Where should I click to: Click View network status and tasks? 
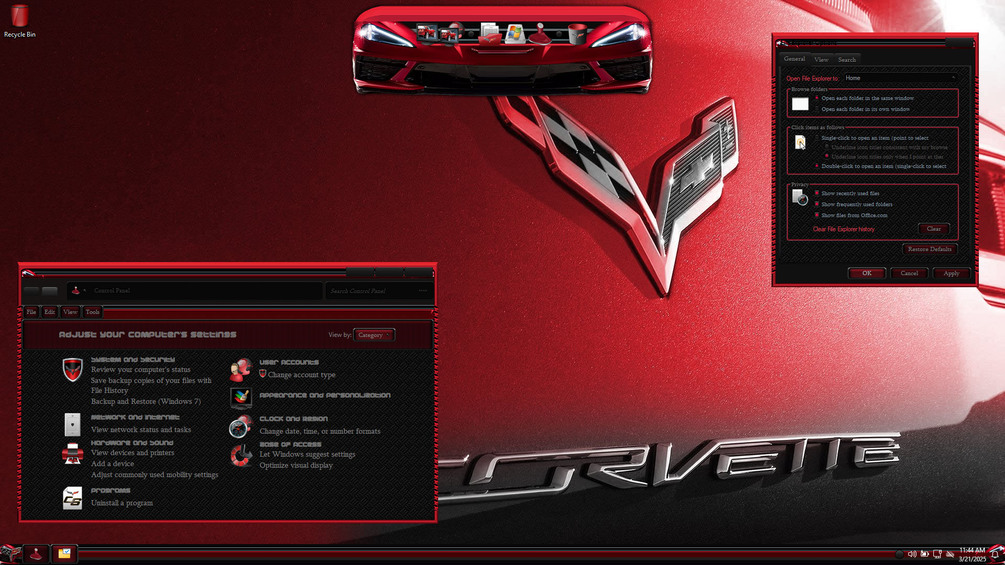pyautogui.click(x=140, y=430)
